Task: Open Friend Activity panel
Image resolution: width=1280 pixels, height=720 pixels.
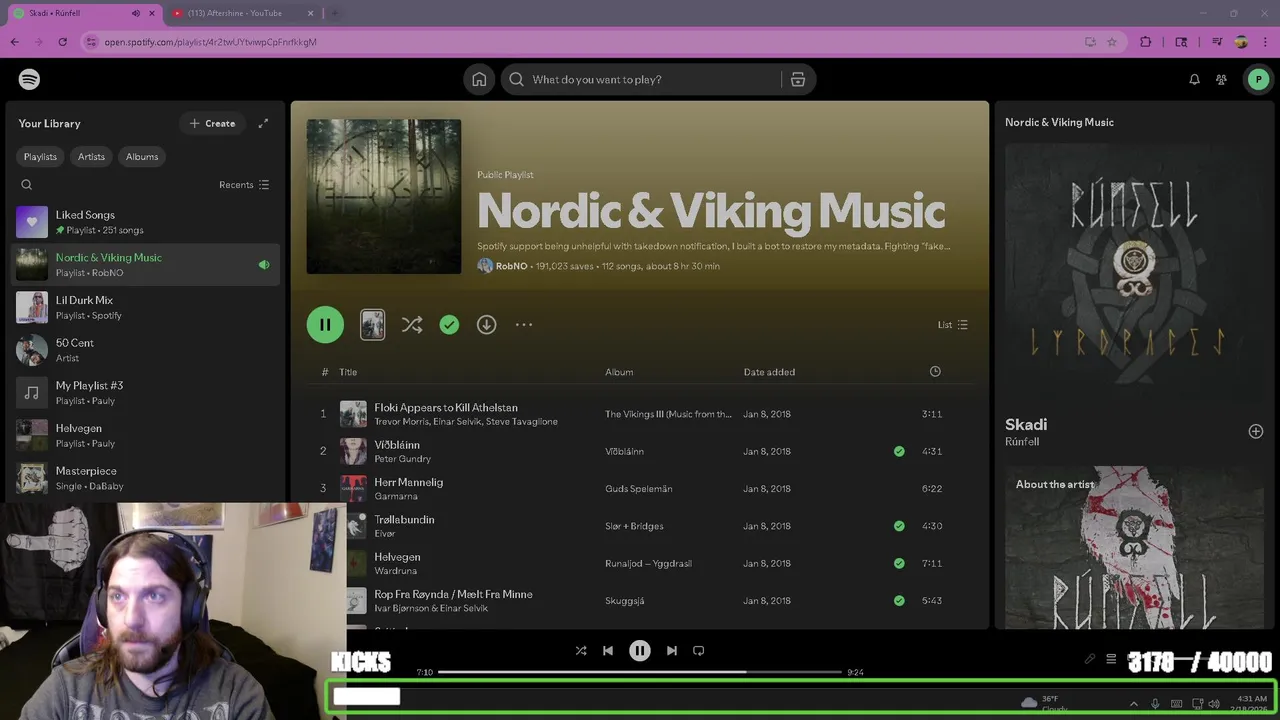Action: coord(1221,79)
